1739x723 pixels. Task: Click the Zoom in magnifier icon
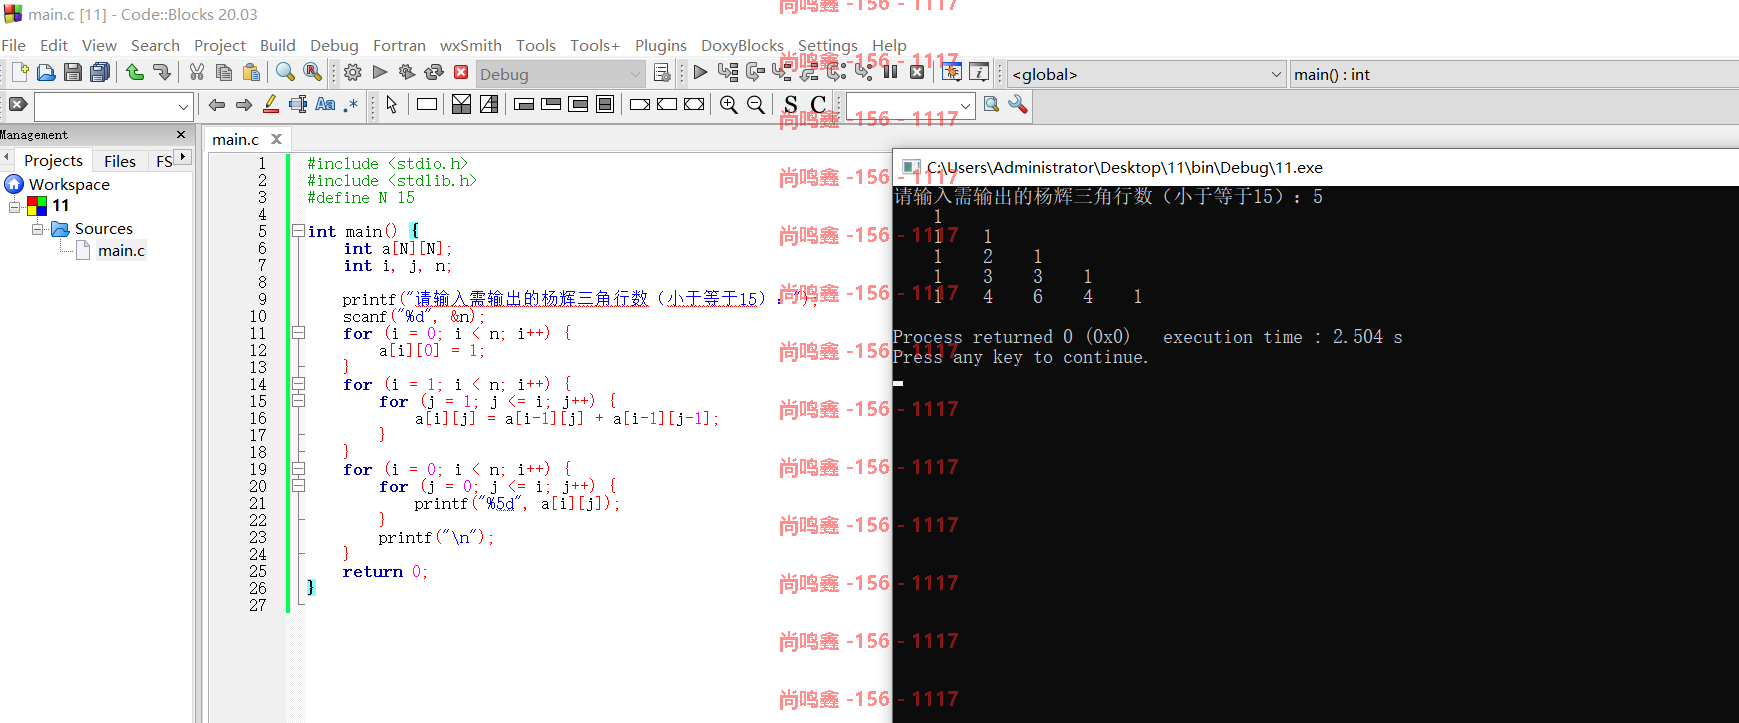point(729,104)
